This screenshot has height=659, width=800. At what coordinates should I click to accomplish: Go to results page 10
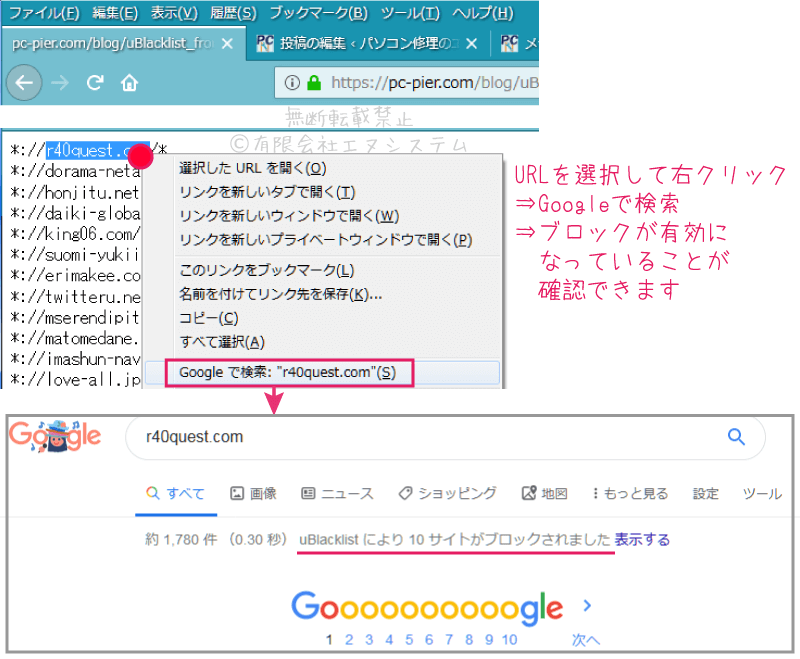point(509,640)
